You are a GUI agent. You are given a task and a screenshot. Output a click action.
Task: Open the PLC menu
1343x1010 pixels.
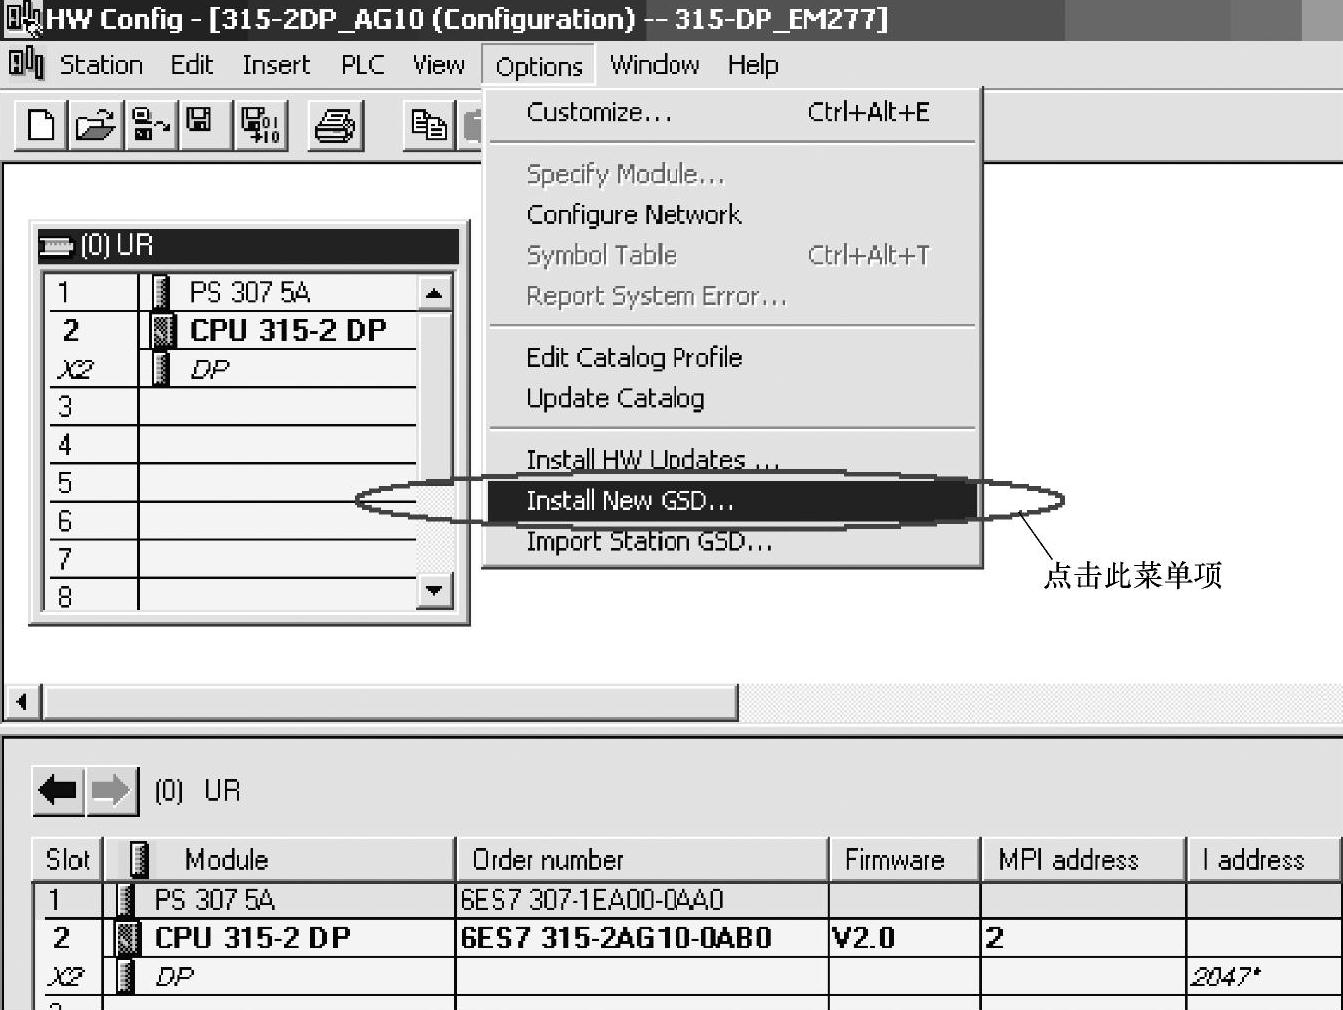click(x=362, y=65)
